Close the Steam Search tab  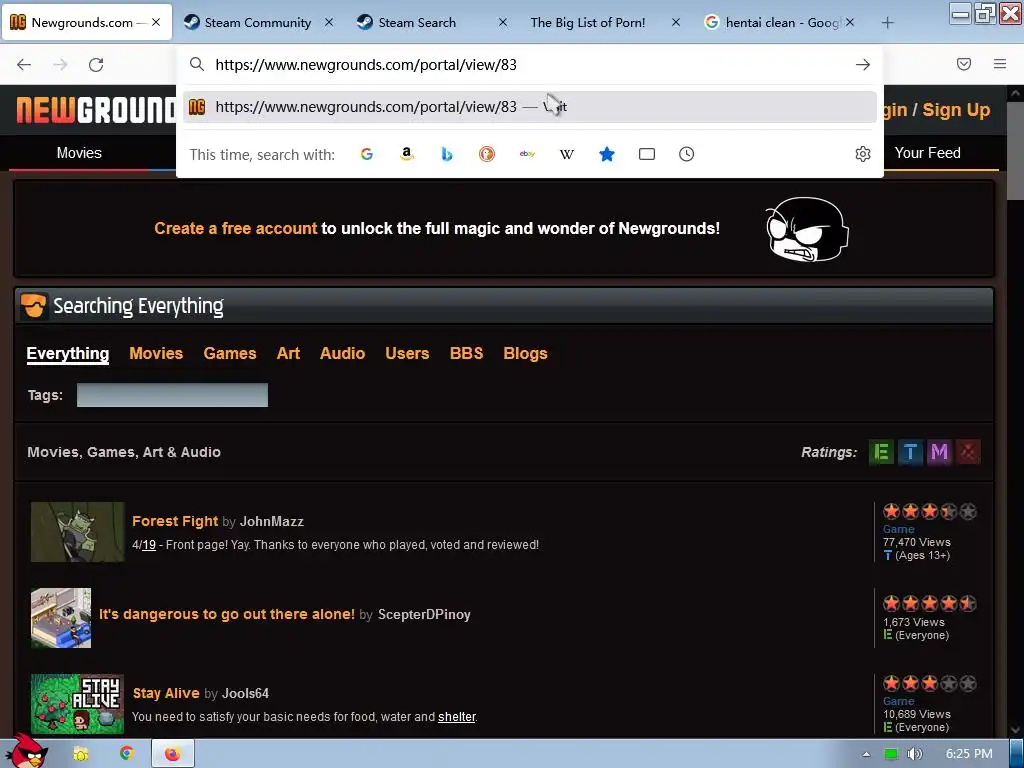503,22
